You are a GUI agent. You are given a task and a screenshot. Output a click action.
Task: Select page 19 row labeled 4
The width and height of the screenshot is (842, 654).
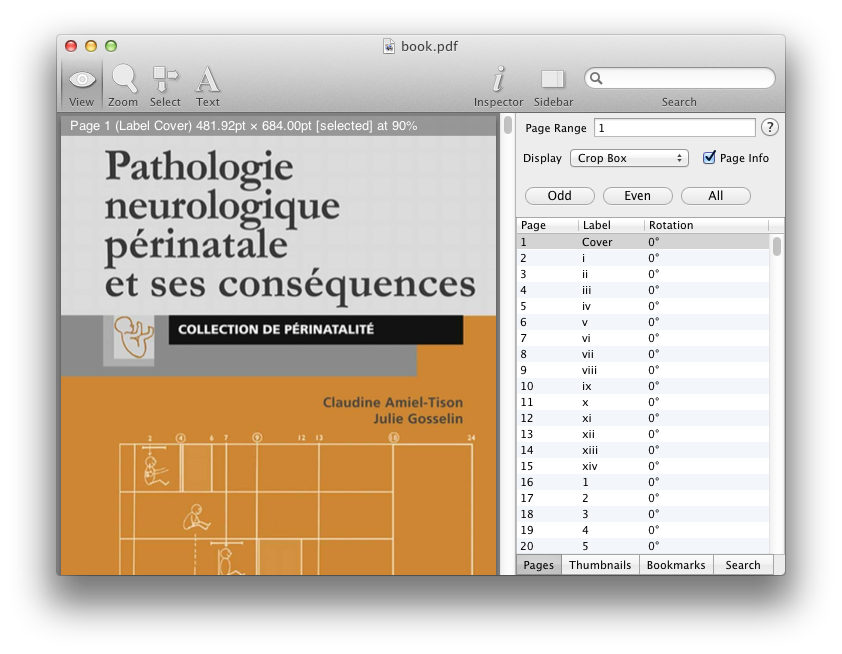click(x=643, y=530)
